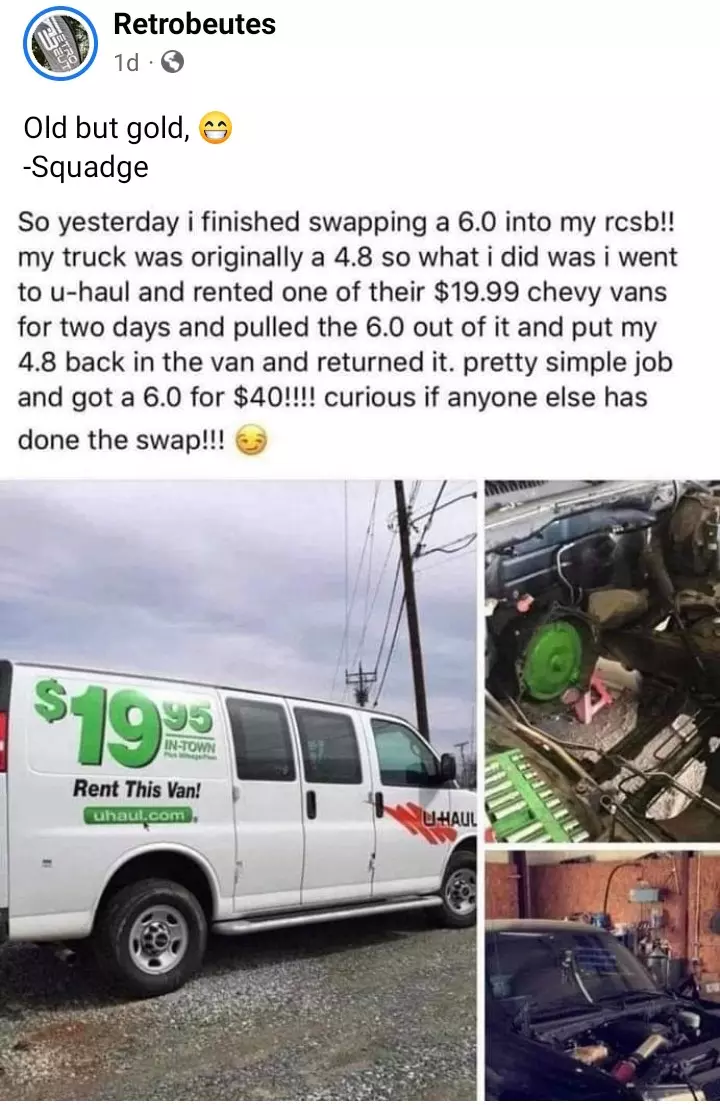This screenshot has width=720, height=1105.
Task: Click the post body text paragraph
Action: [347, 330]
